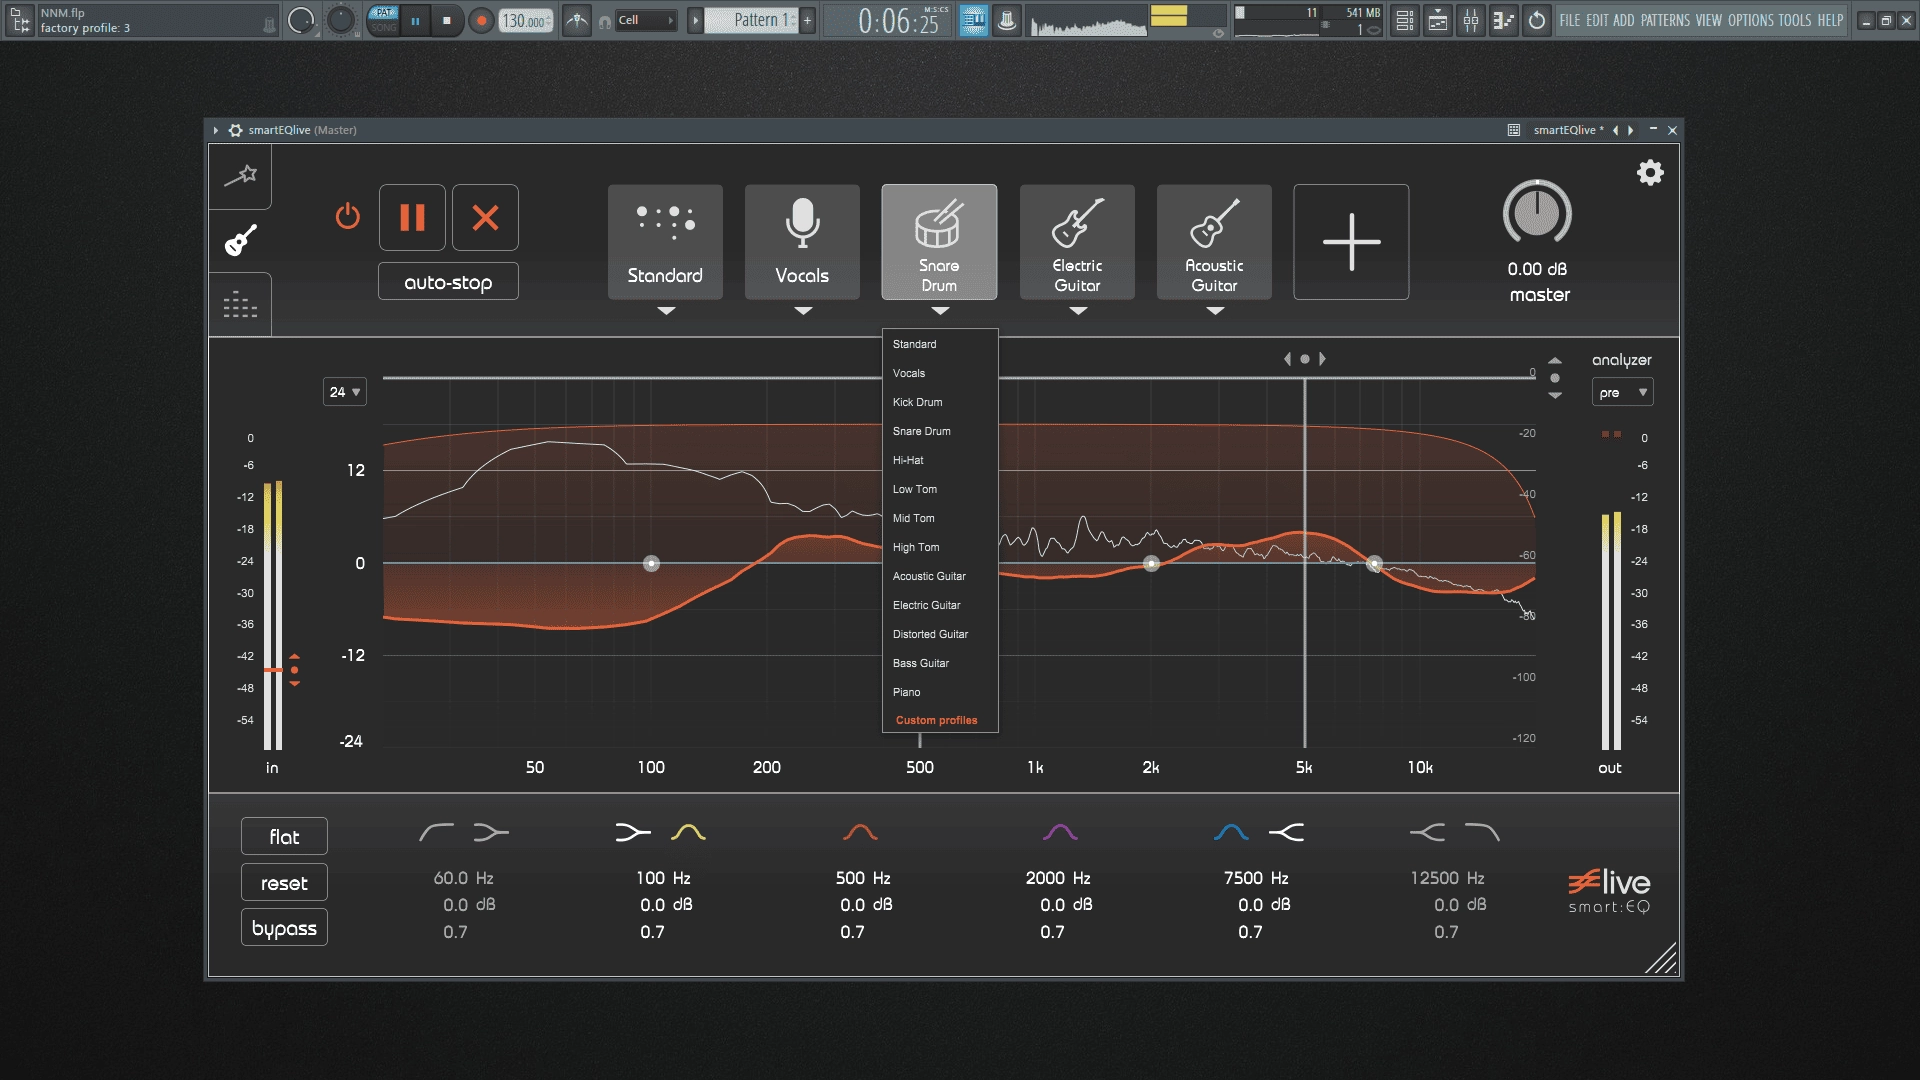Expand dropdown arrow under Standard tile

click(666, 311)
